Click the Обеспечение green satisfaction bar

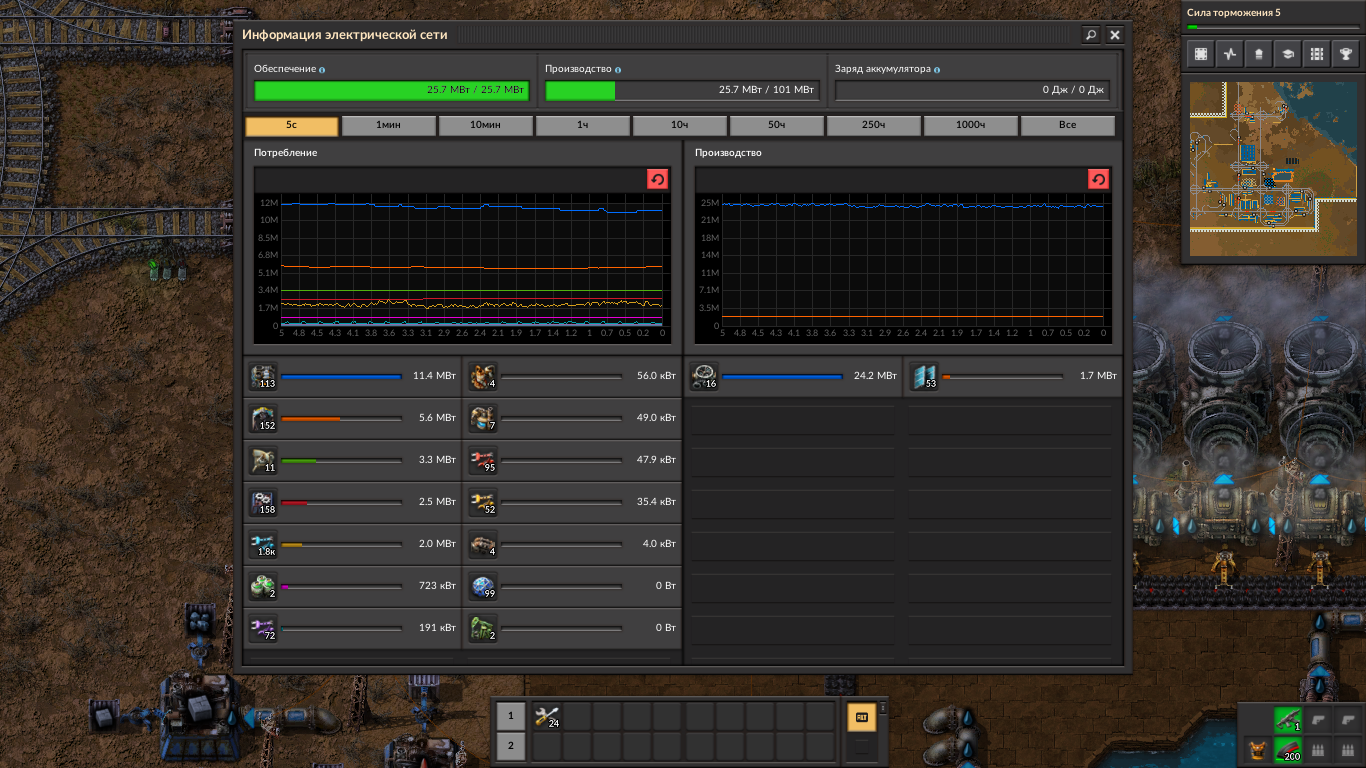tap(391, 90)
